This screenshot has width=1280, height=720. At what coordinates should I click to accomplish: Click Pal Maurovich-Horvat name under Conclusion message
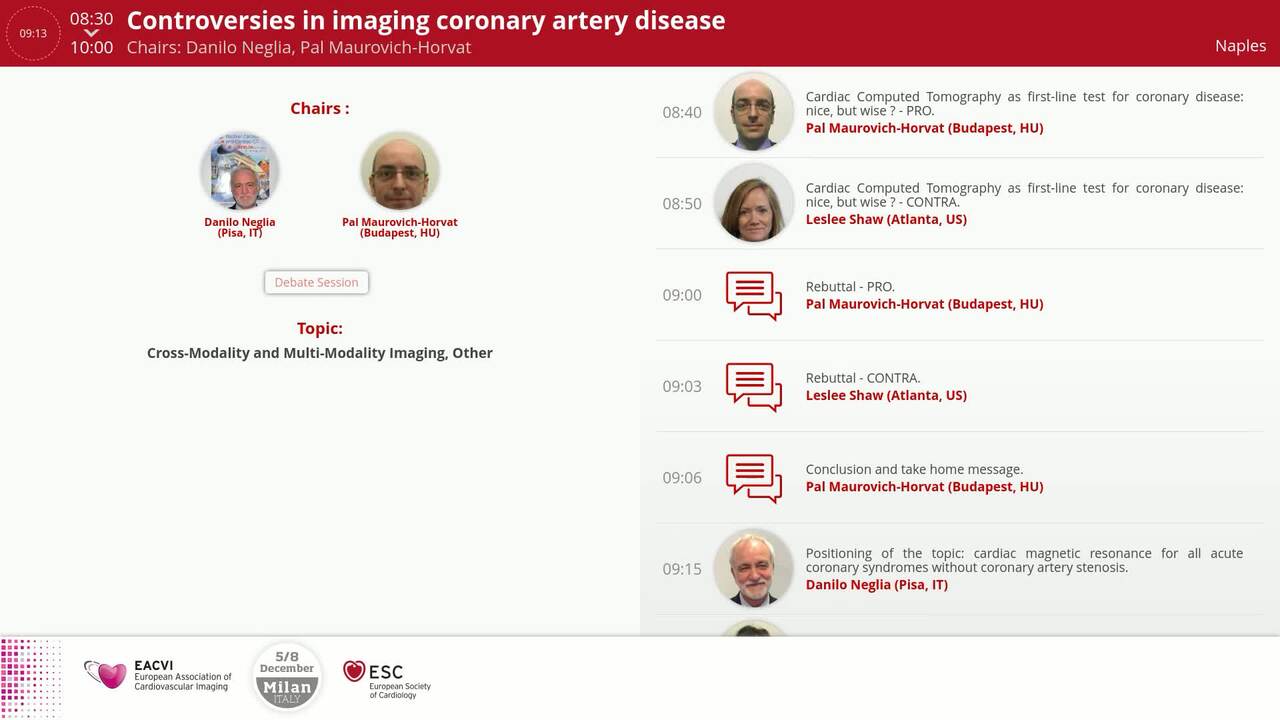[924, 487]
